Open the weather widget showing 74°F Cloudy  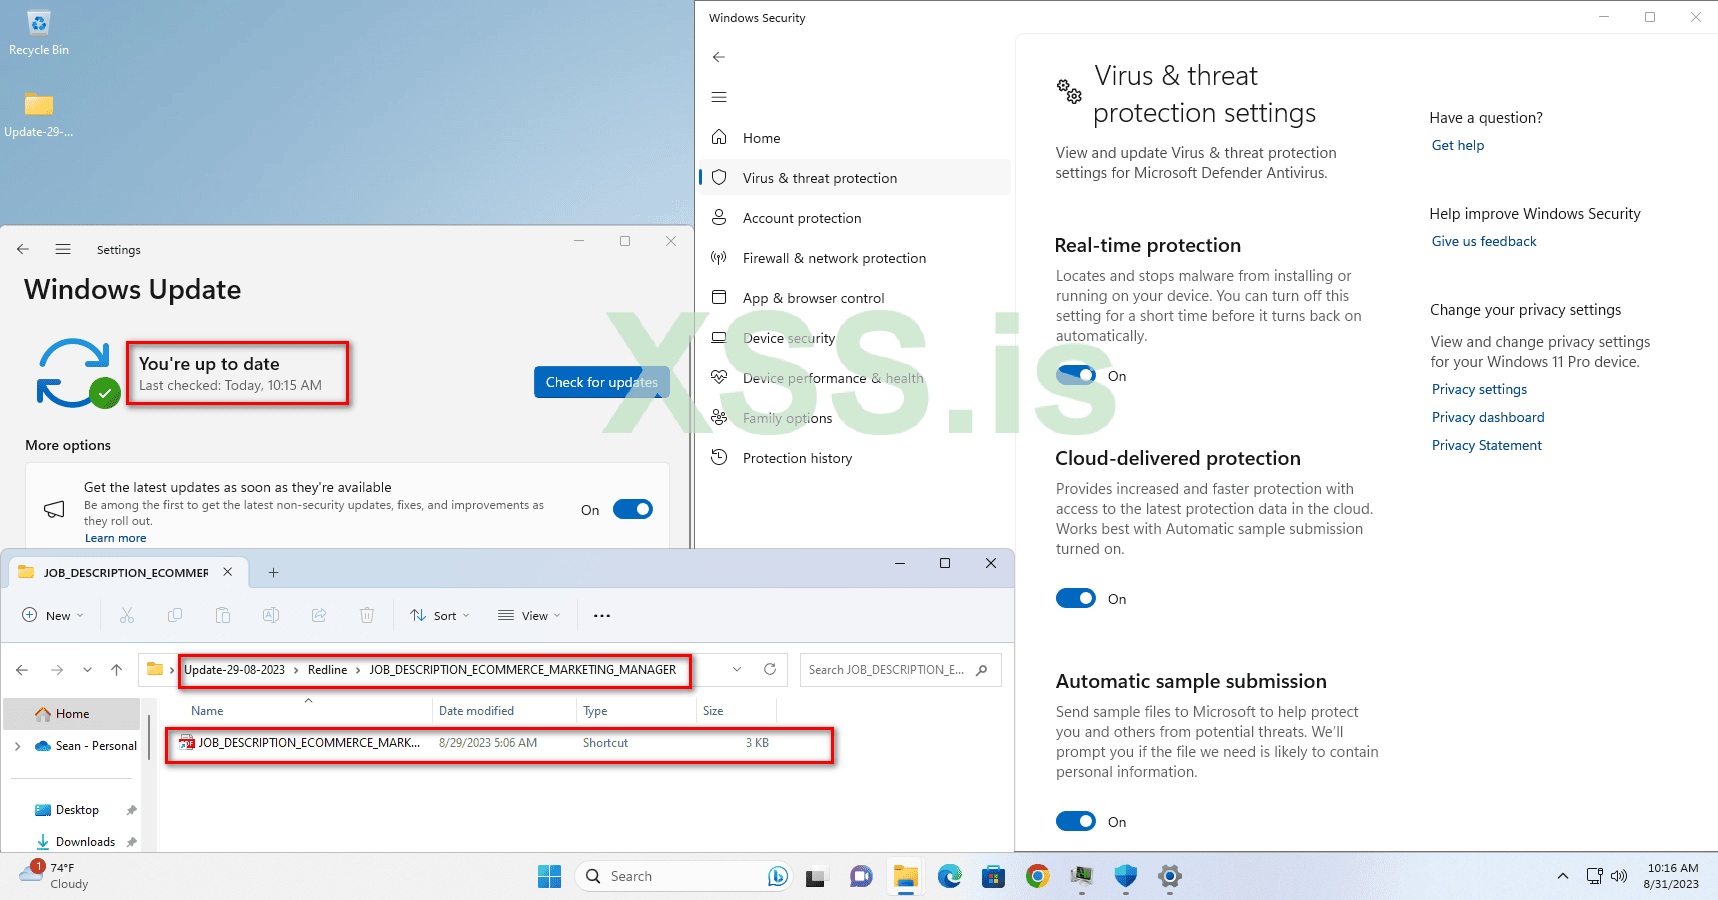(x=56, y=876)
